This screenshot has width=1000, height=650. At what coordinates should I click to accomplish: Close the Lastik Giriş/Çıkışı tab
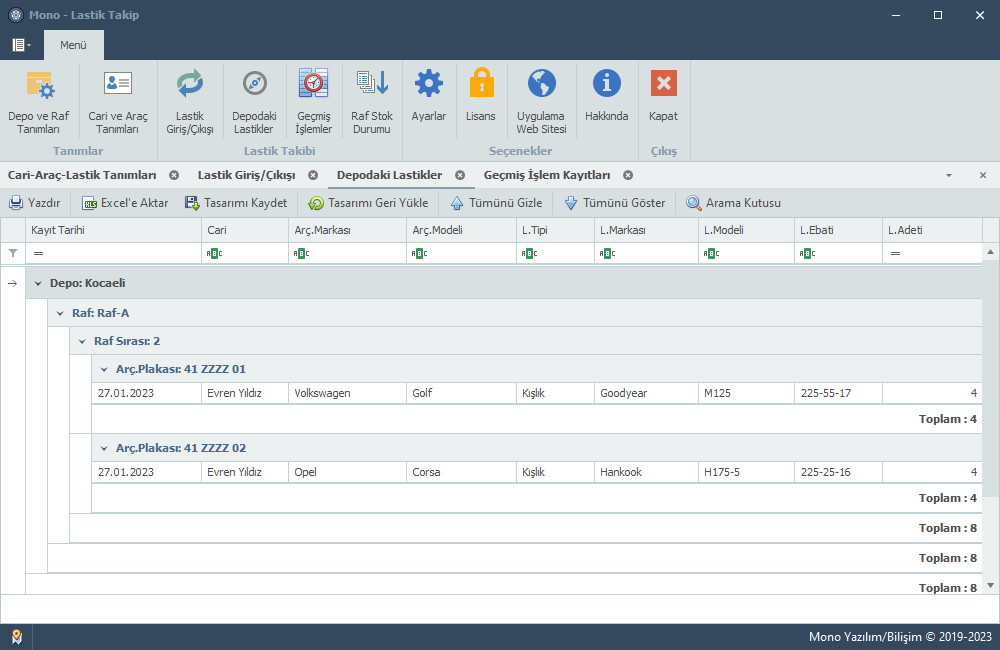313,175
